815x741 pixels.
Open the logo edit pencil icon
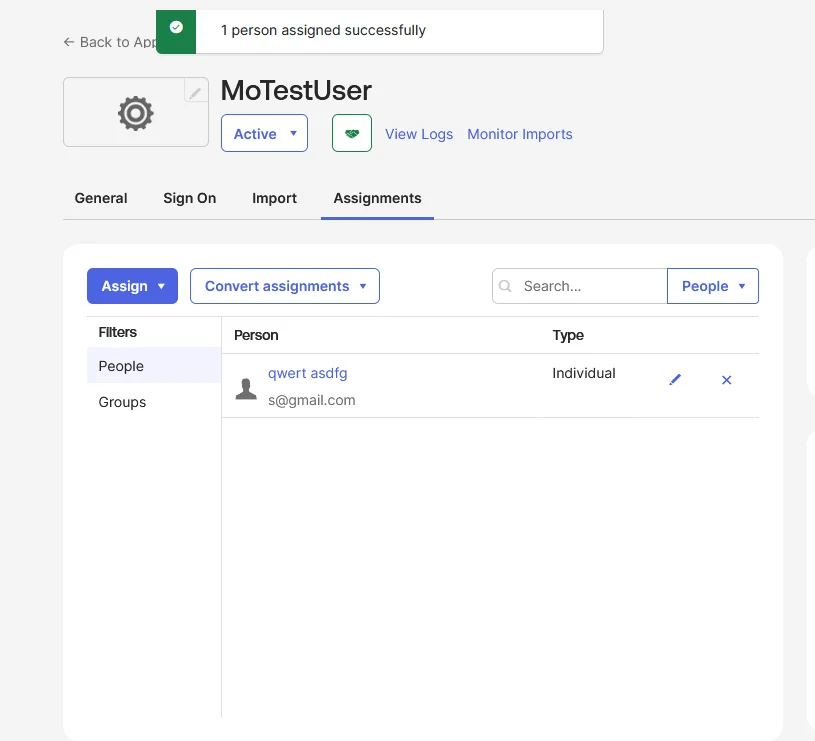coord(196,91)
